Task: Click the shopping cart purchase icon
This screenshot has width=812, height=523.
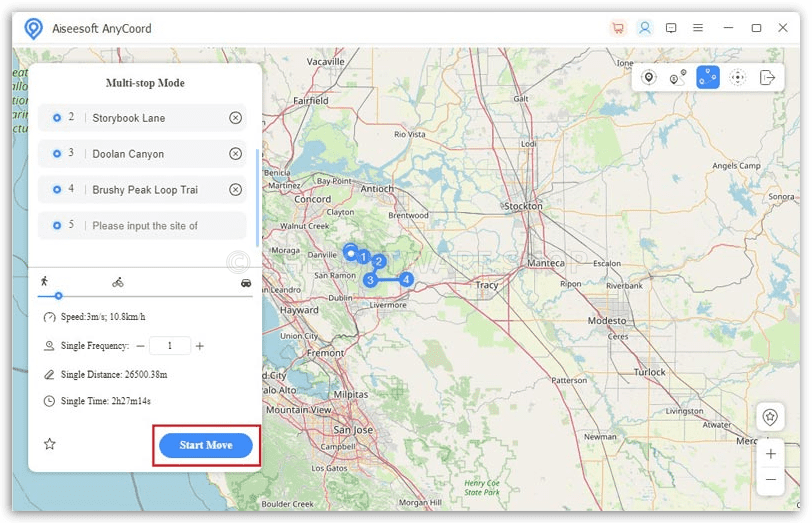Action: (x=618, y=28)
